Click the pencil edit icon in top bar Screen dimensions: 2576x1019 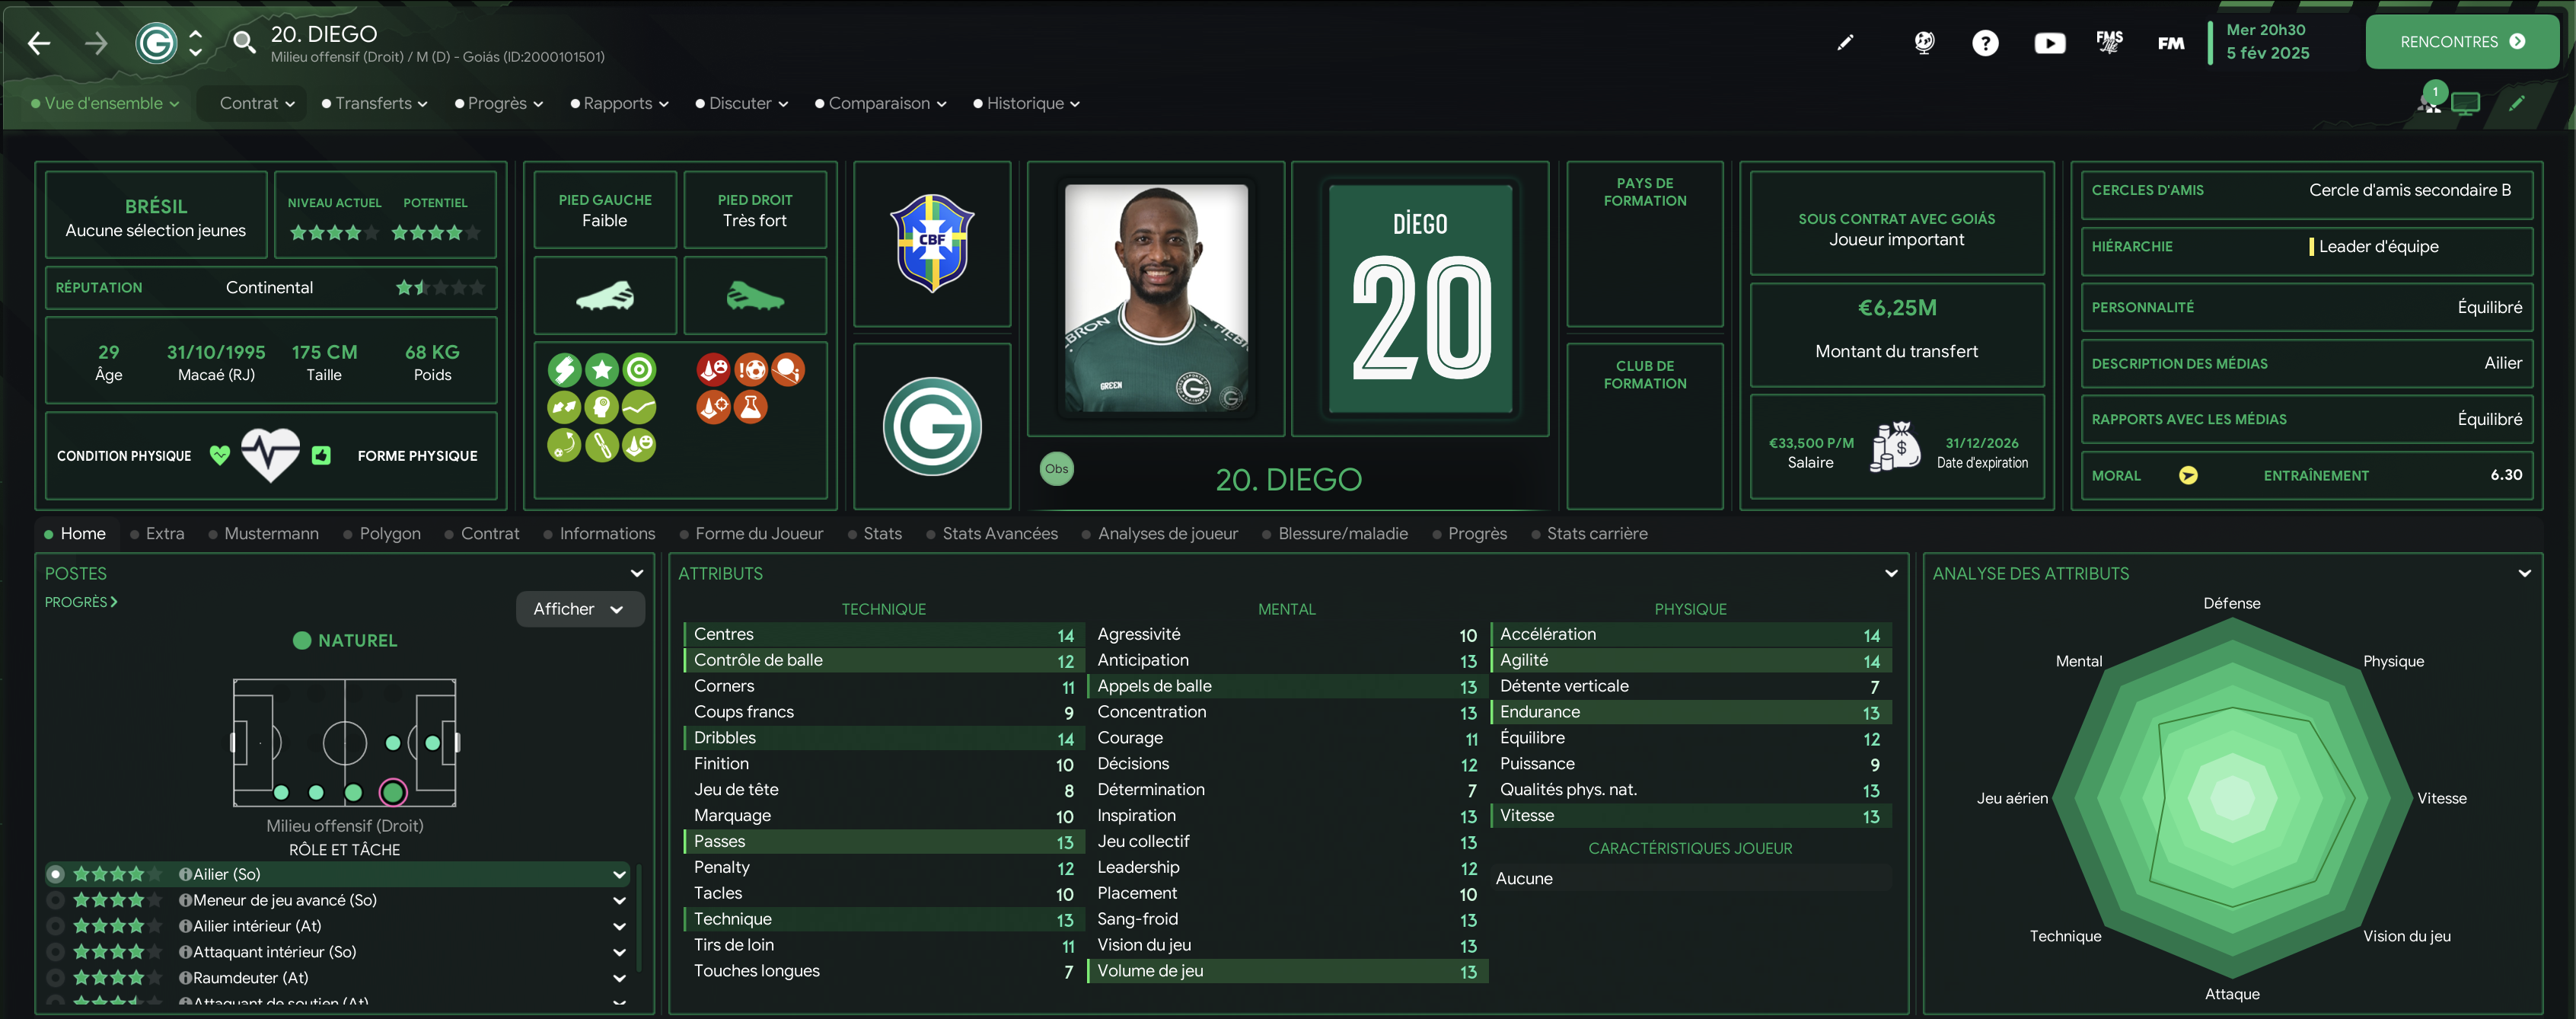pyautogui.click(x=1845, y=42)
